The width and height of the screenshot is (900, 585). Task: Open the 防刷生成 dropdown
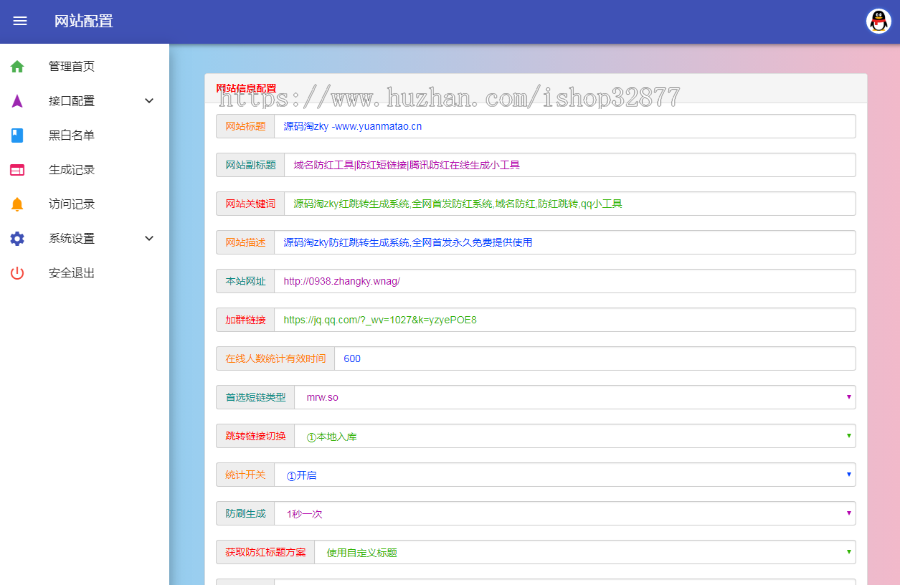coord(565,514)
